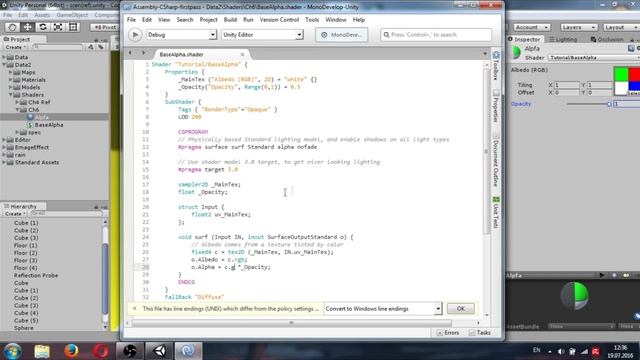This screenshot has width=640, height=360.
Task: Switch to OBS in taskbar
Action: [x=130, y=351]
